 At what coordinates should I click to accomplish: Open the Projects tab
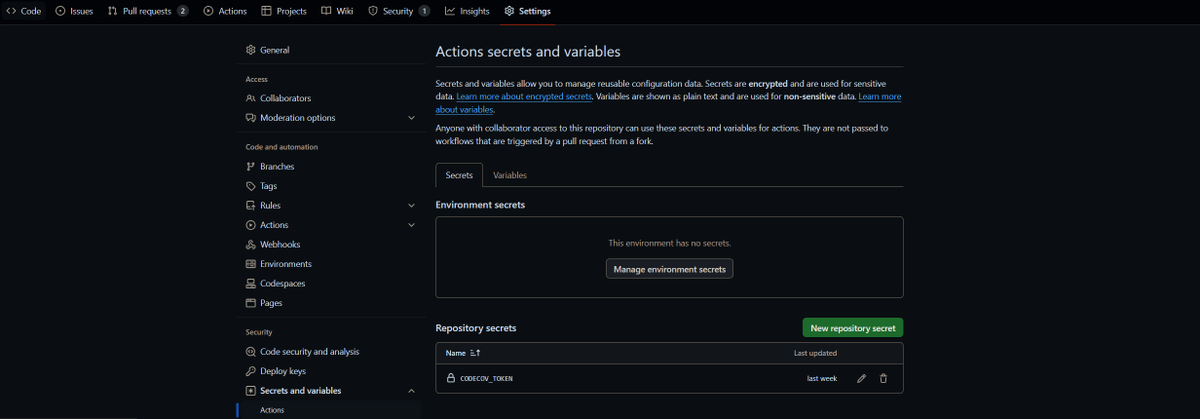pos(284,11)
